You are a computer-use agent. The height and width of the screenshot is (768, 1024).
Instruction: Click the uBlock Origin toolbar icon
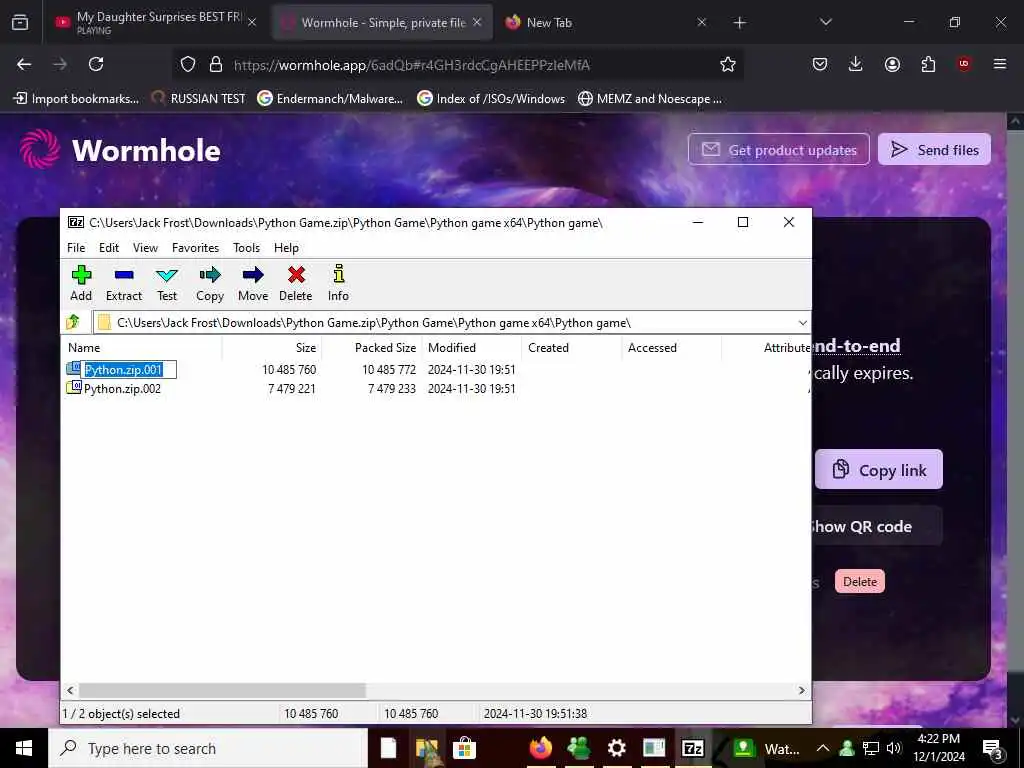(x=964, y=64)
